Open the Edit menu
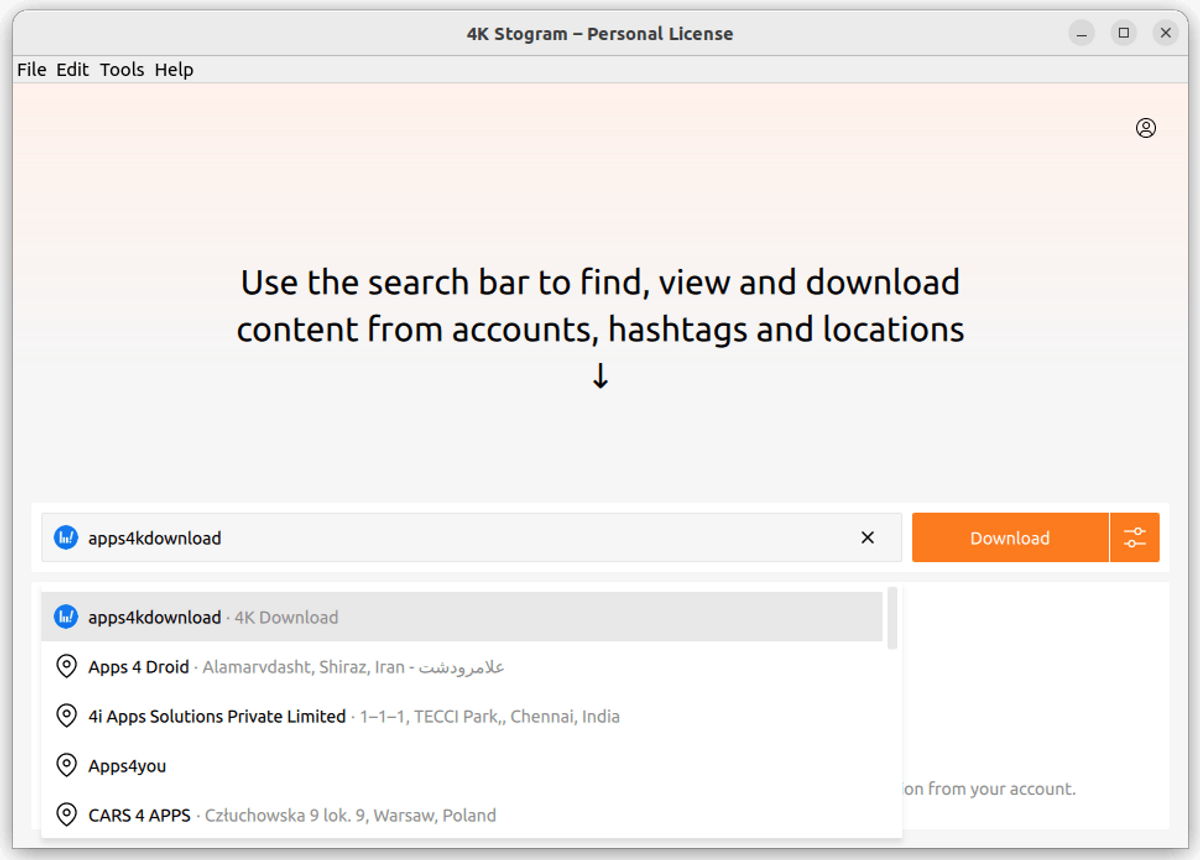The image size is (1200, 860). coord(72,70)
